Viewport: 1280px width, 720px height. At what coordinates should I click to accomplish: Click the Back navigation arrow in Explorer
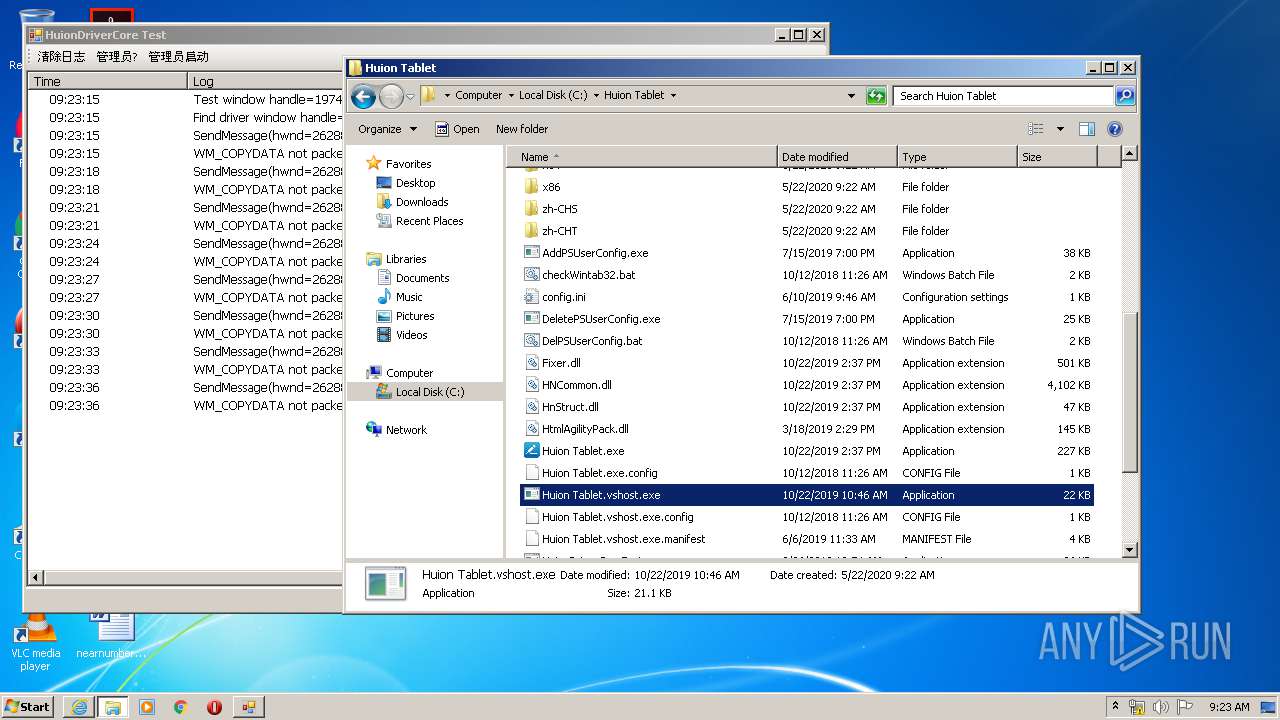click(364, 96)
